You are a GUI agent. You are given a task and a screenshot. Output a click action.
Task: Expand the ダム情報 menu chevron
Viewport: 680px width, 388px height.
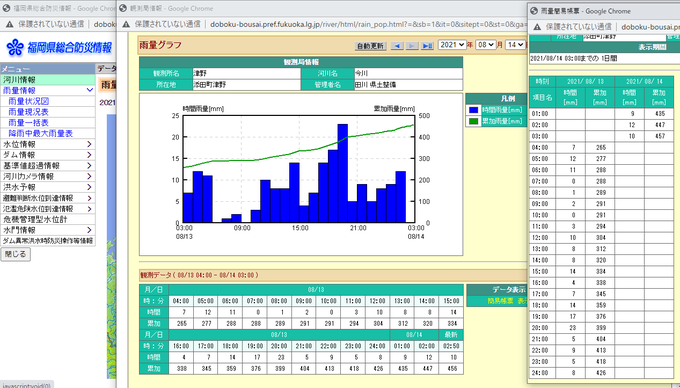coord(89,155)
